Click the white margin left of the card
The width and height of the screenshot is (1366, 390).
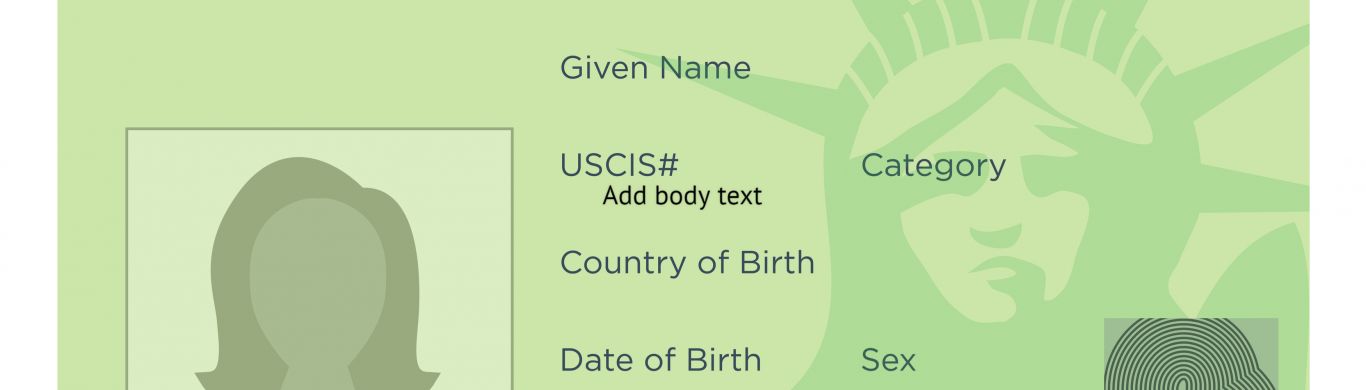pos(28,195)
